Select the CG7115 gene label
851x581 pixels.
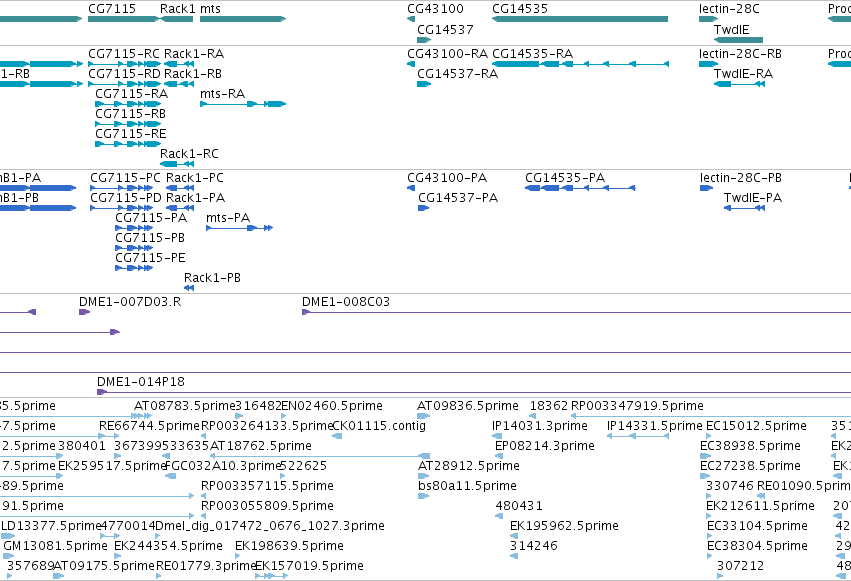tap(112, 9)
